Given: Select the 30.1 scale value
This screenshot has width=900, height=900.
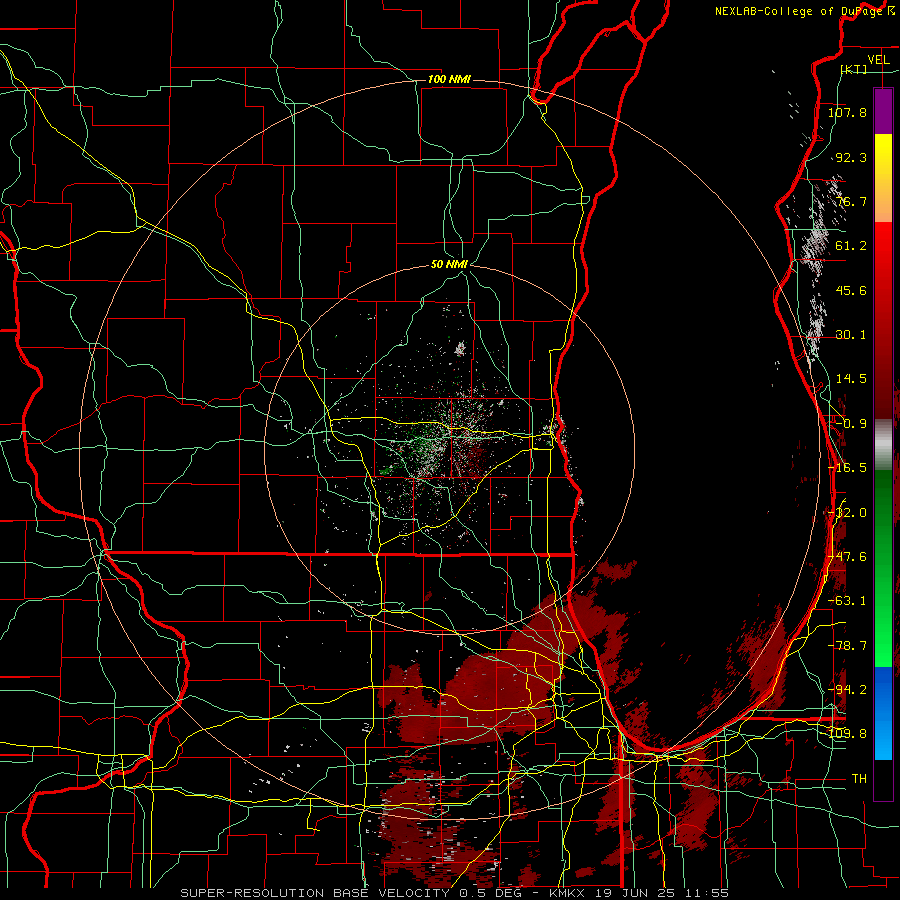Looking at the screenshot, I should [851, 335].
